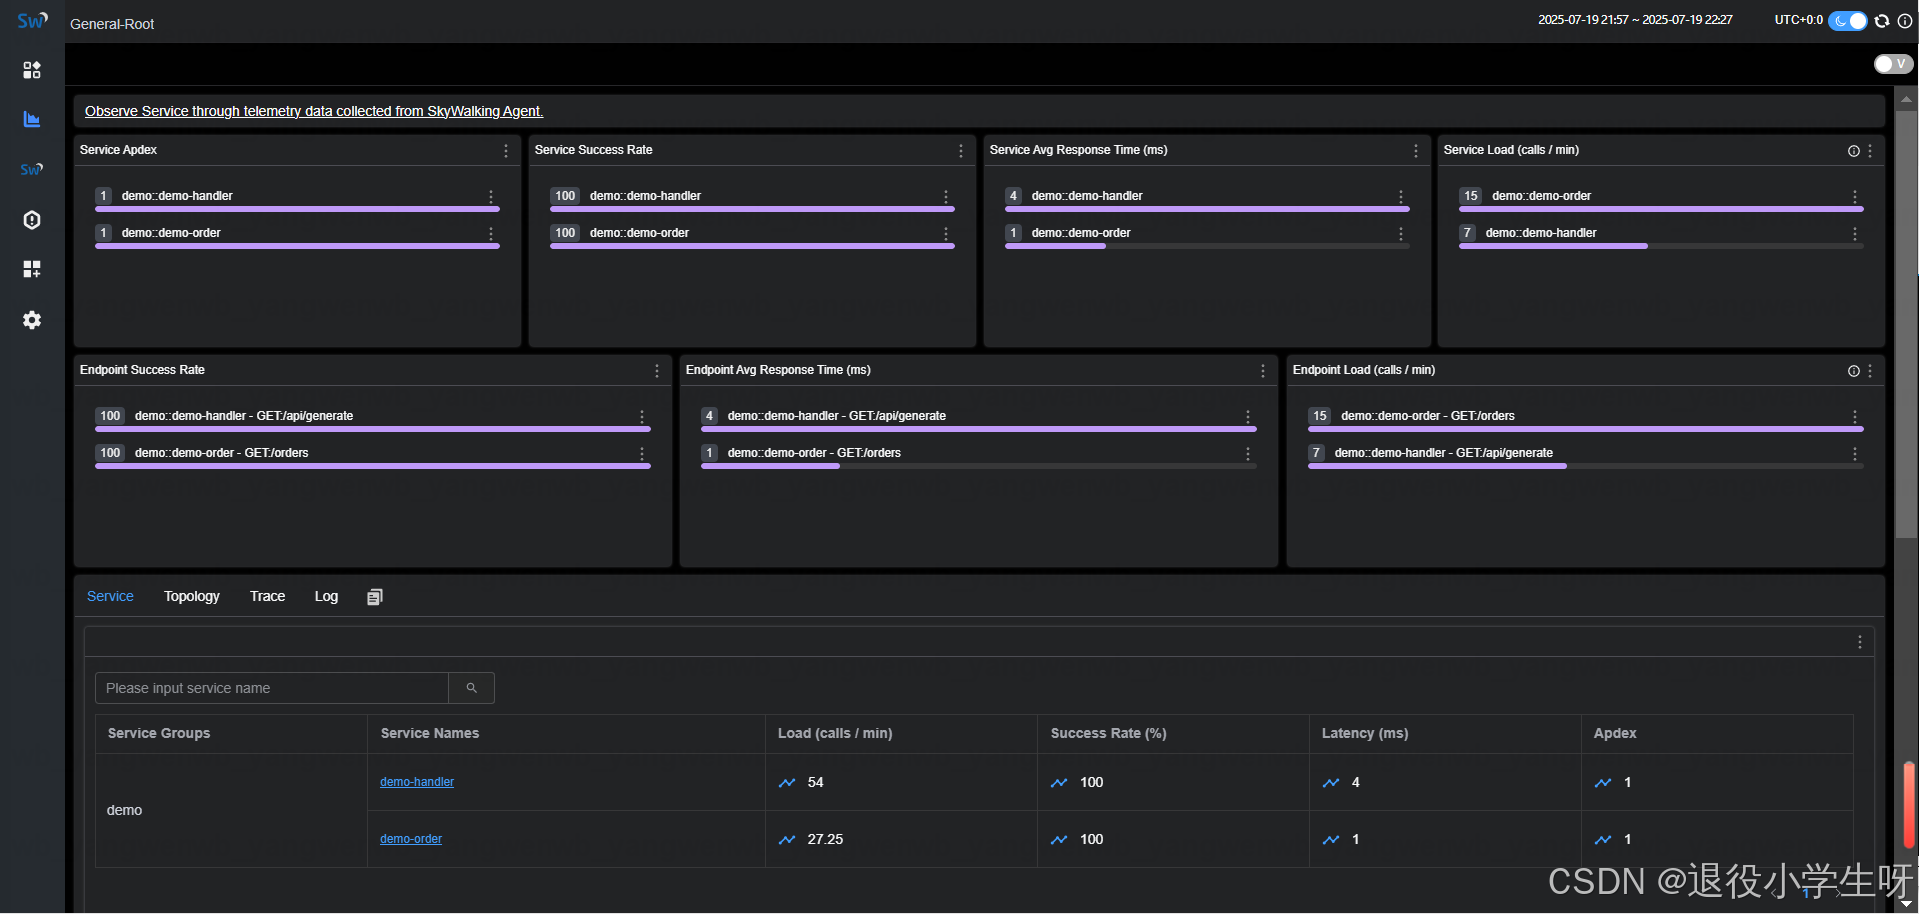Show success rate trend for demo-handler
Viewport: 1919px width, 914px height.
[x=1059, y=783]
